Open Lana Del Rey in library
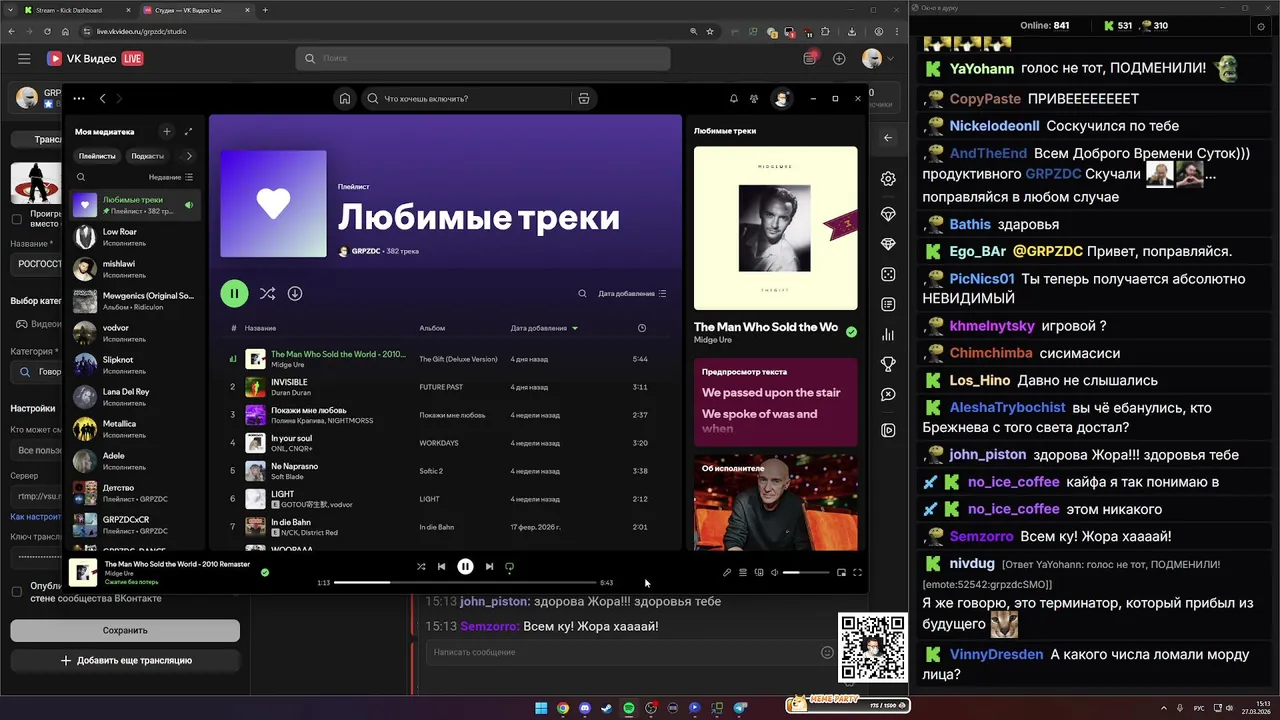The height and width of the screenshot is (720, 1280). [136, 397]
